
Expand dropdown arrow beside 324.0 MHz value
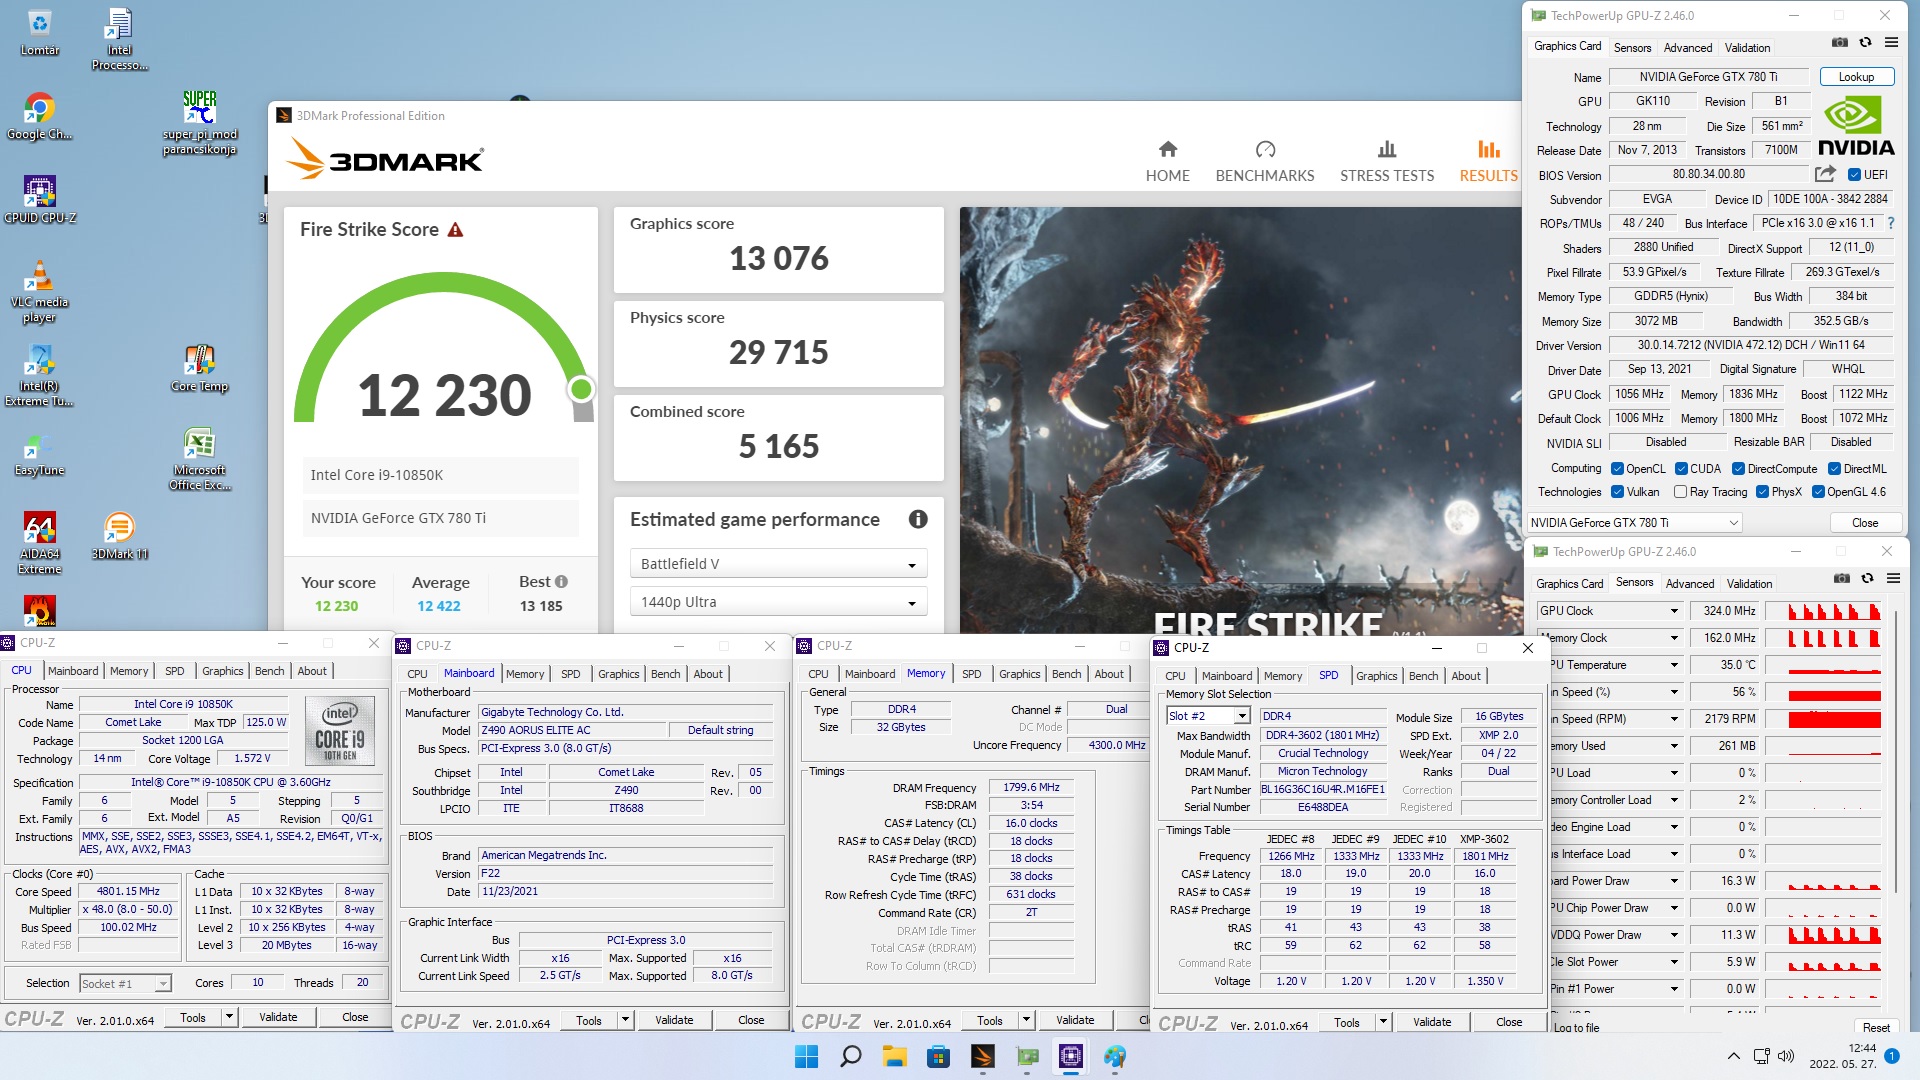tap(1674, 611)
